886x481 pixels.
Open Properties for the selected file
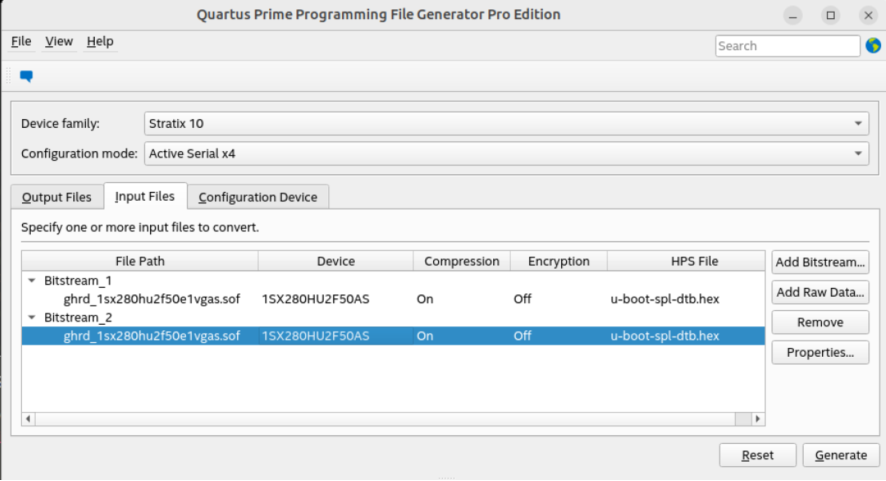pos(820,352)
